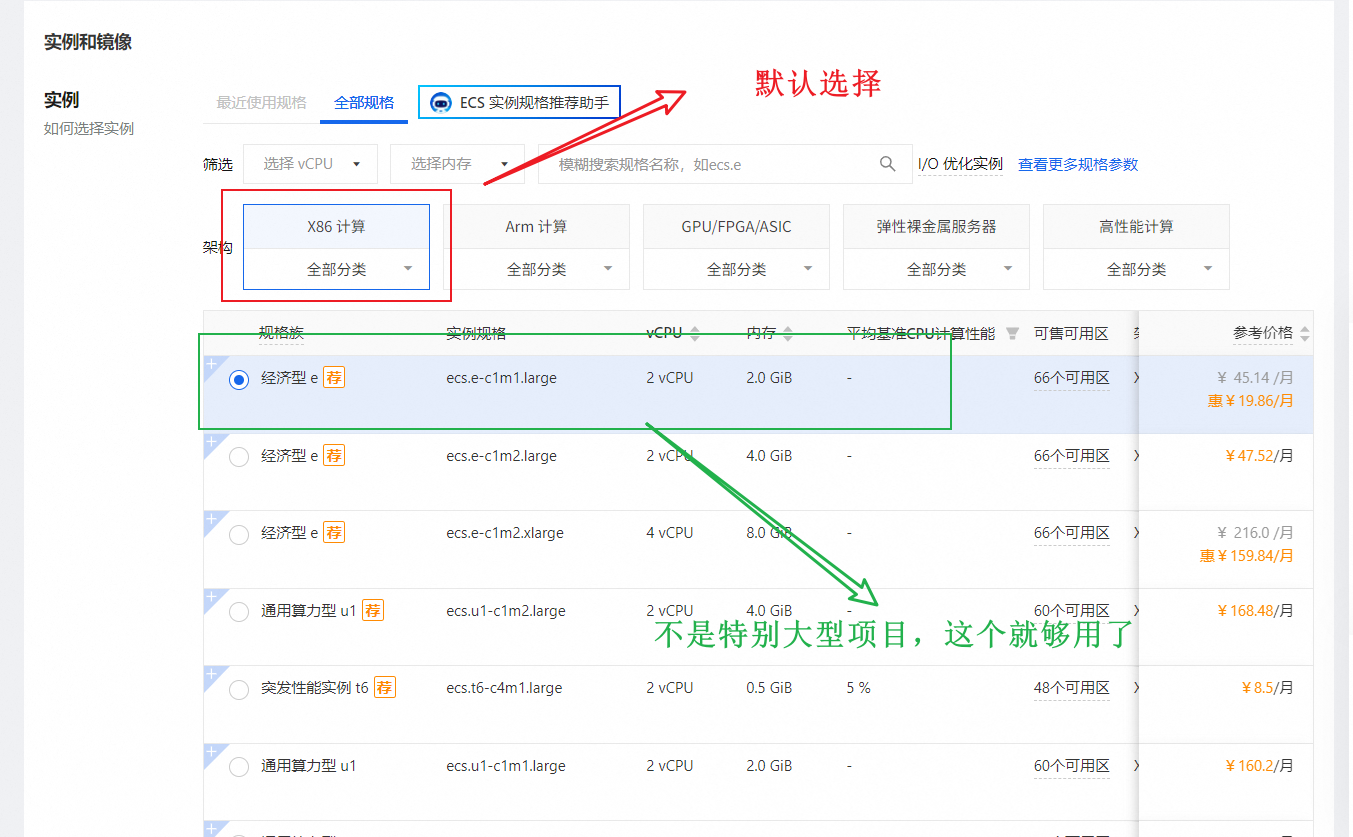Click the robot icon of ECS recommendation assistant
Screen dimensions: 1353x837
[441, 102]
